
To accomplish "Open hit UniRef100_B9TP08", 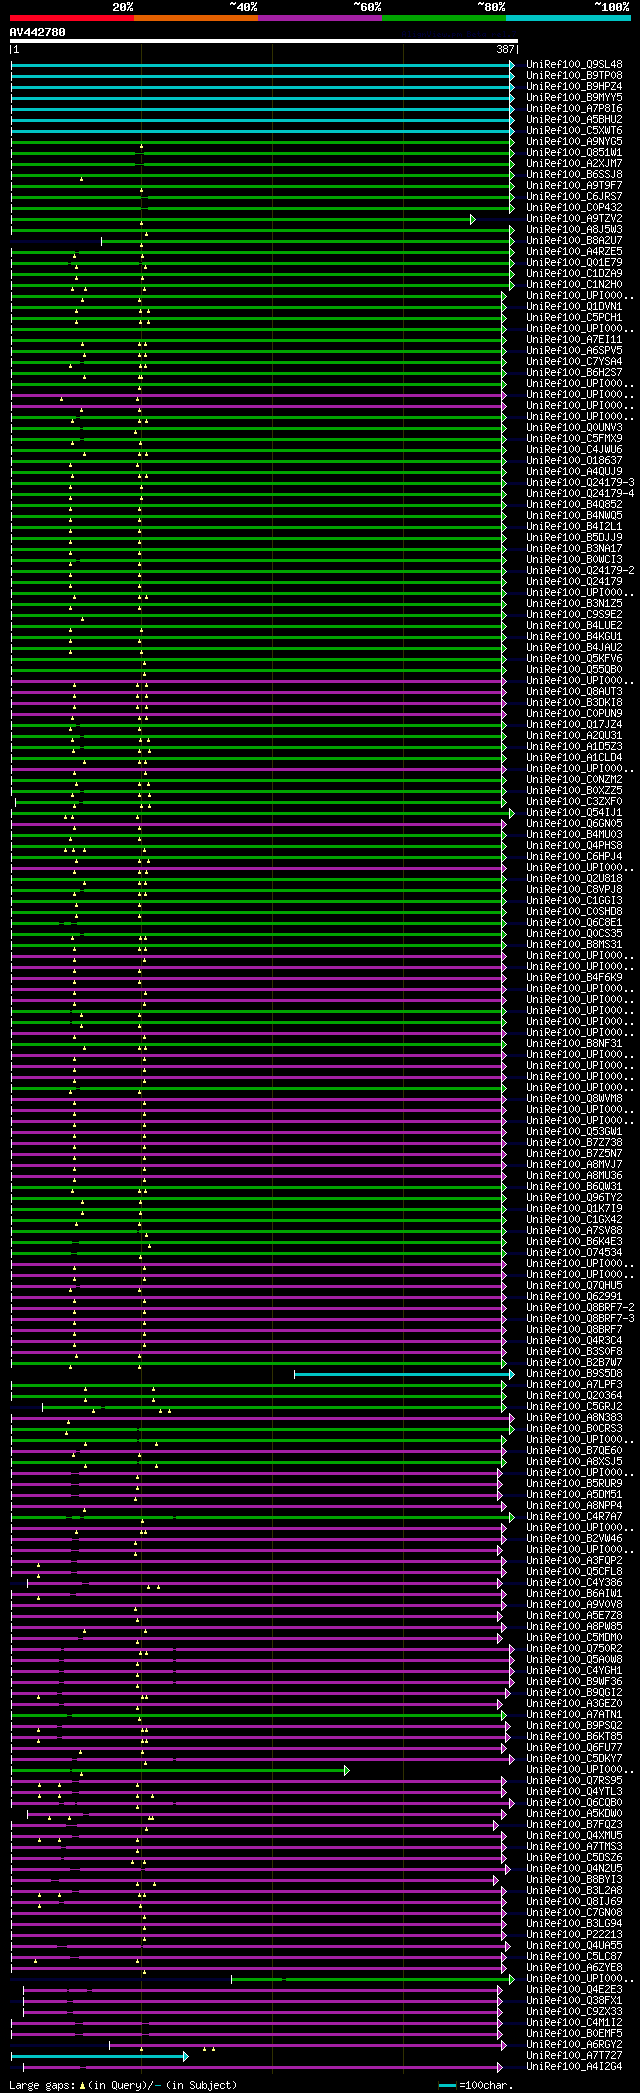I will pos(574,76).
